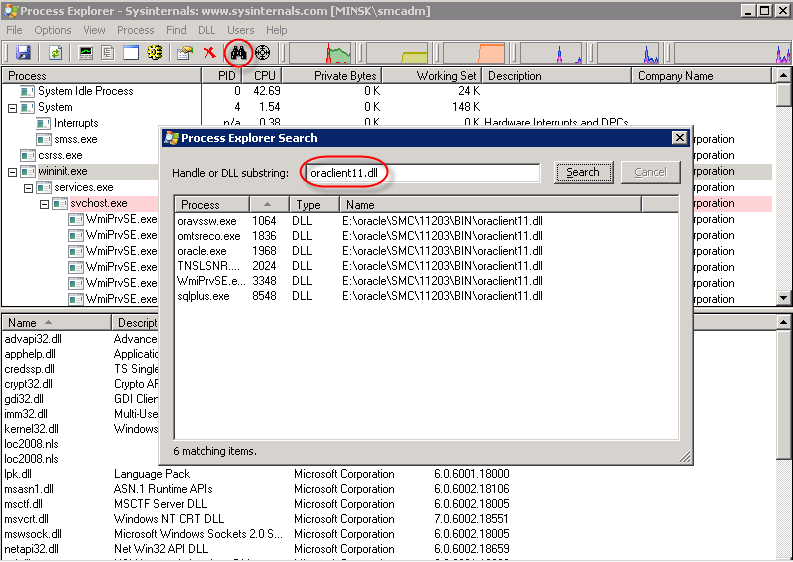Image resolution: width=793 pixels, height=562 pixels.
Task: Click the icon of System Idle Process row
Action: (x=27, y=91)
